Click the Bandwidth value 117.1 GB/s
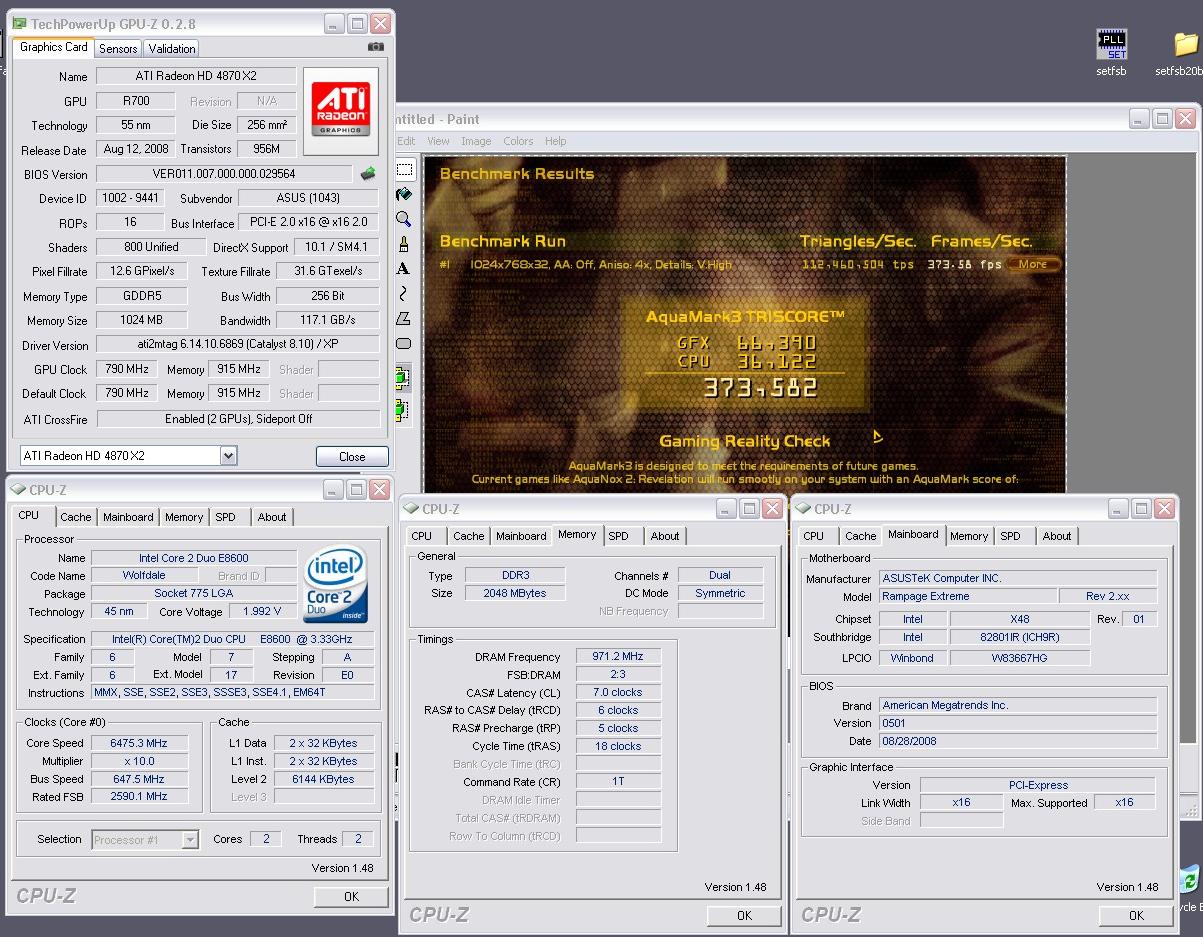The width and height of the screenshot is (1203, 937). pyautogui.click(x=328, y=320)
